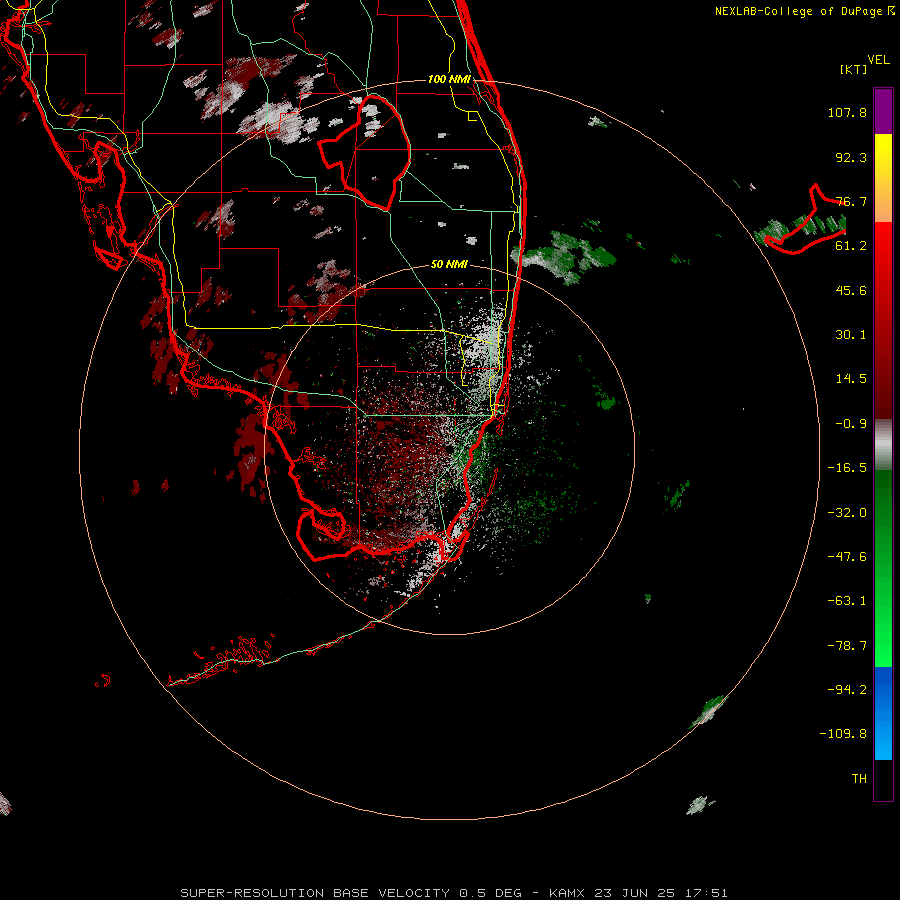Click the gray near-zero segment of the color bar
Image resolution: width=900 pixels, height=900 pixels.
(x=883, y=445)
